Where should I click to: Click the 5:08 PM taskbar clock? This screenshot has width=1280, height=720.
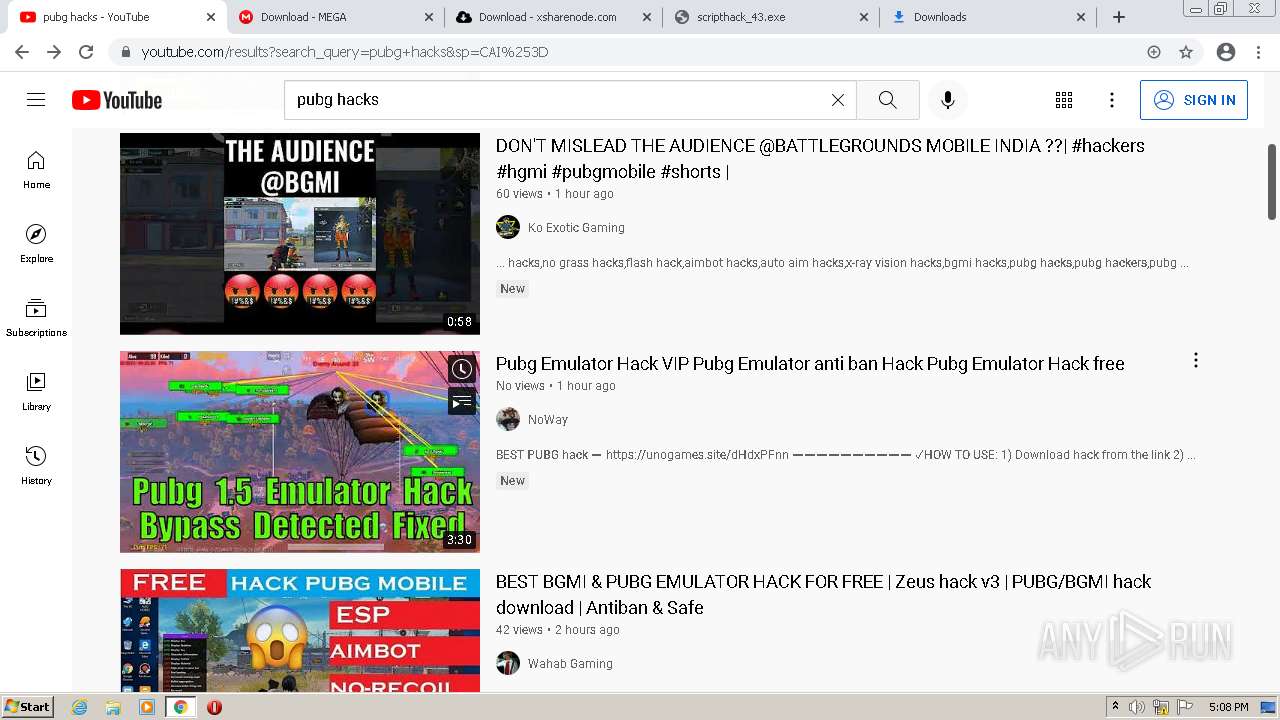click(x=1228, y=707)
